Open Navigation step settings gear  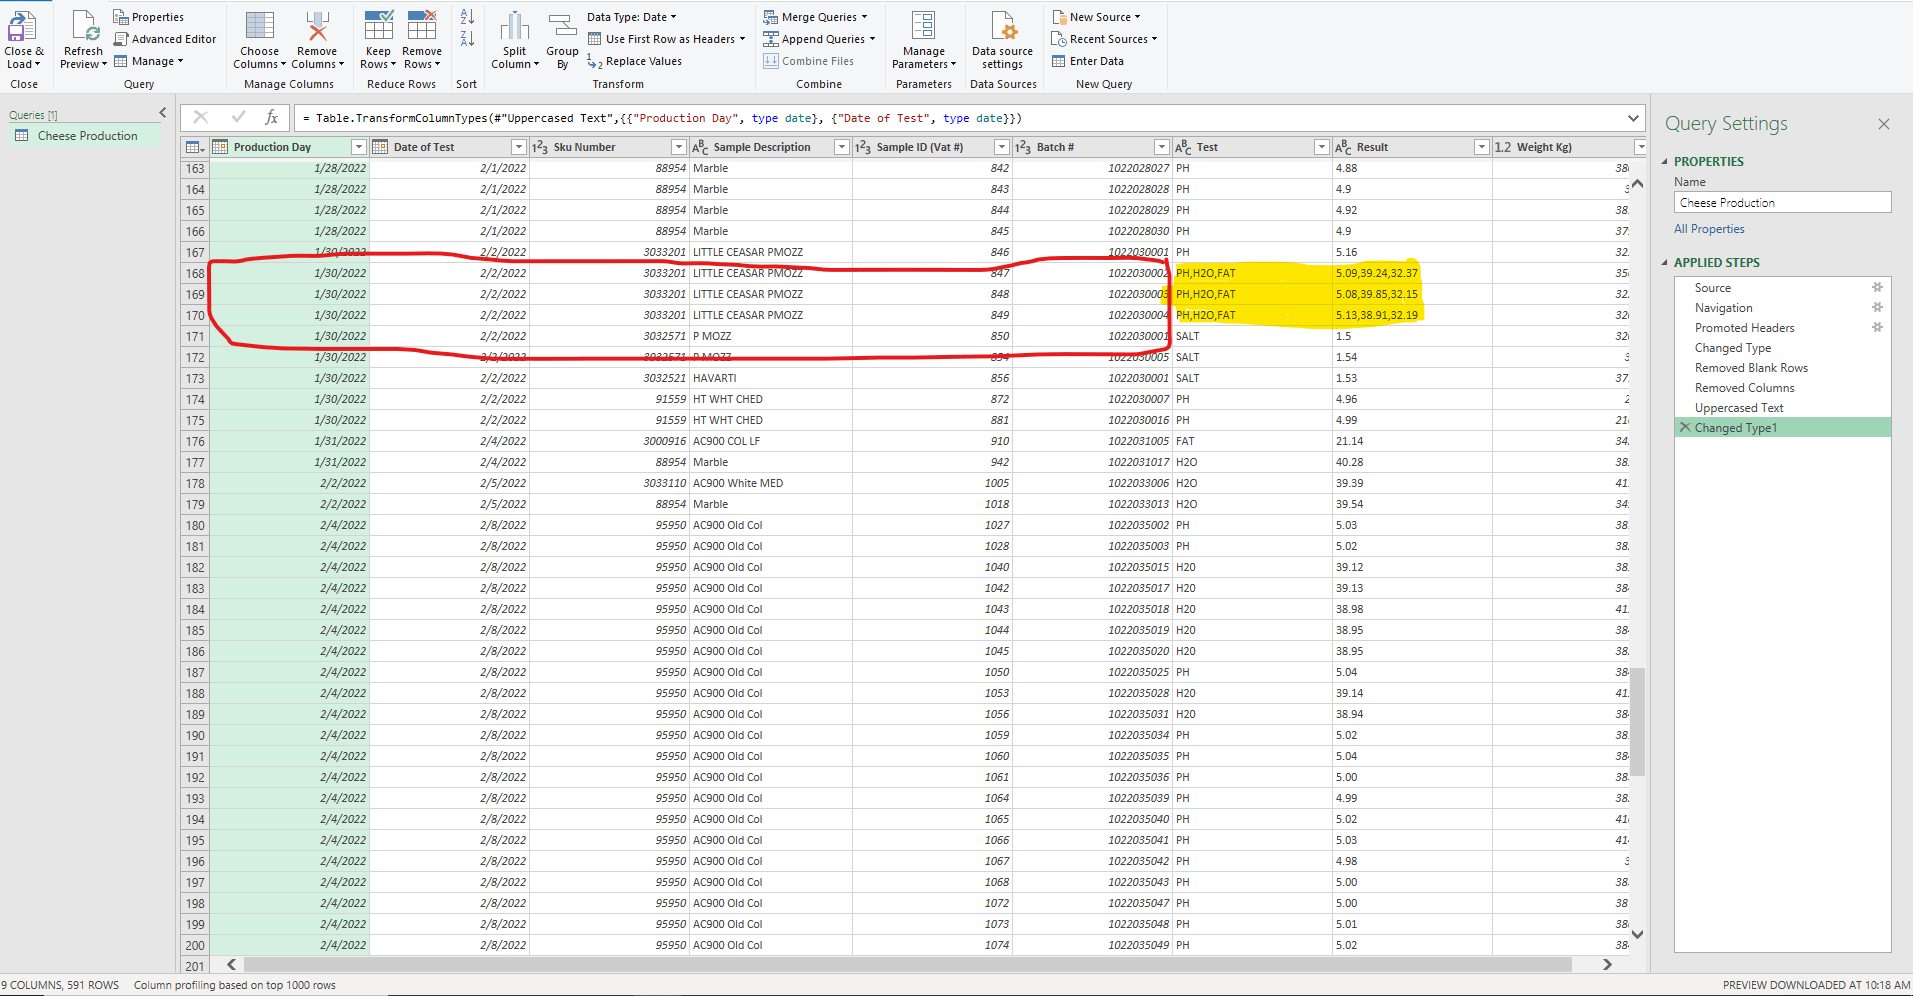1877,307
